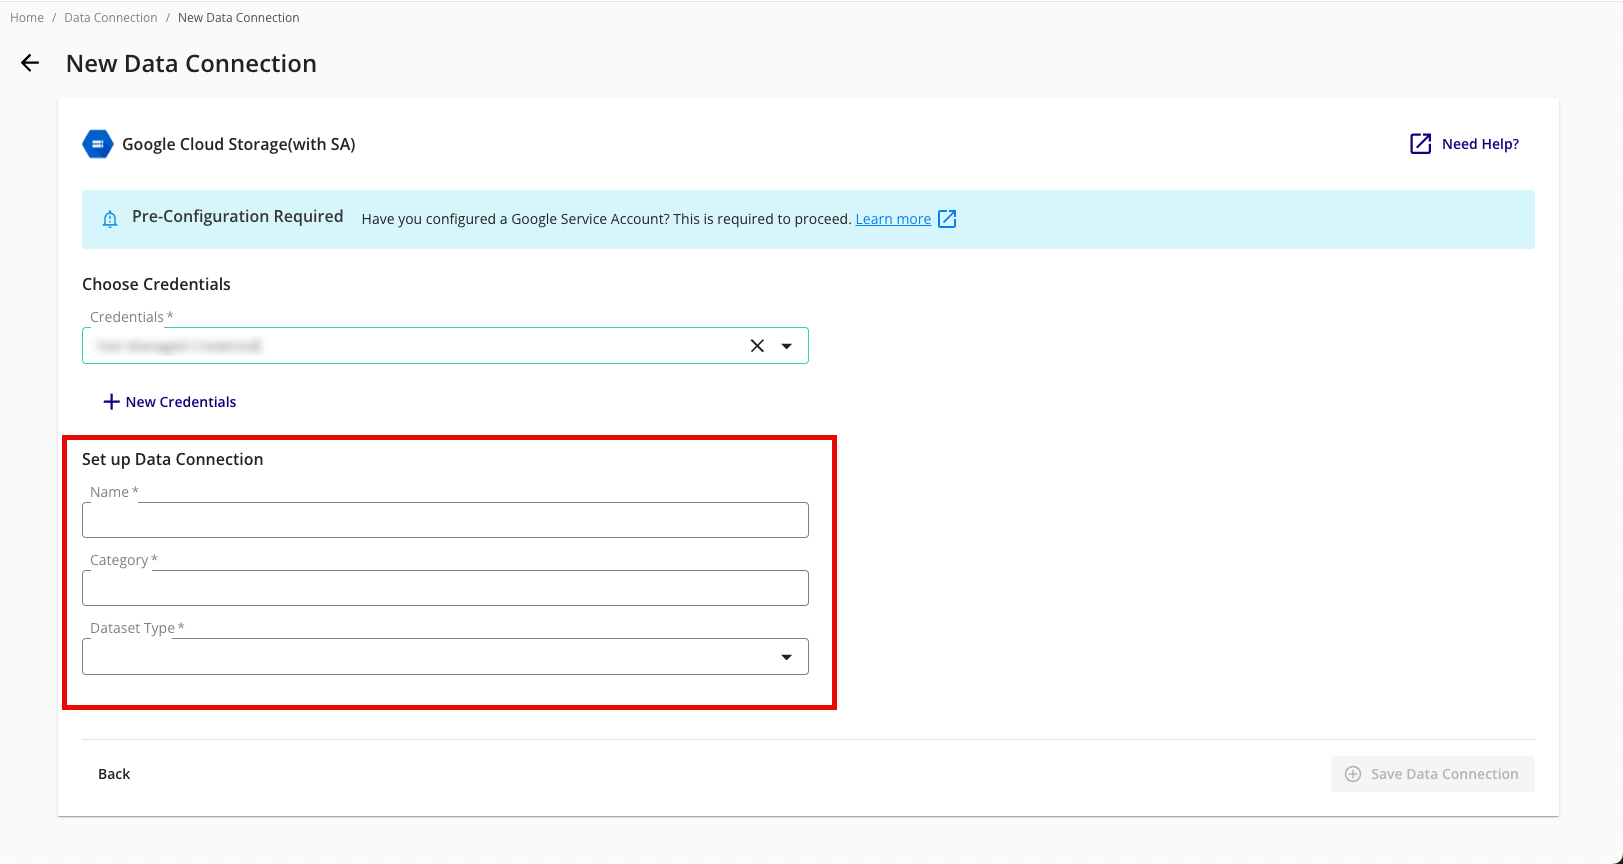Open the Learn more link
Image resolution: width=1623 pixels, height=864 pixels.
tap(893, 219)
